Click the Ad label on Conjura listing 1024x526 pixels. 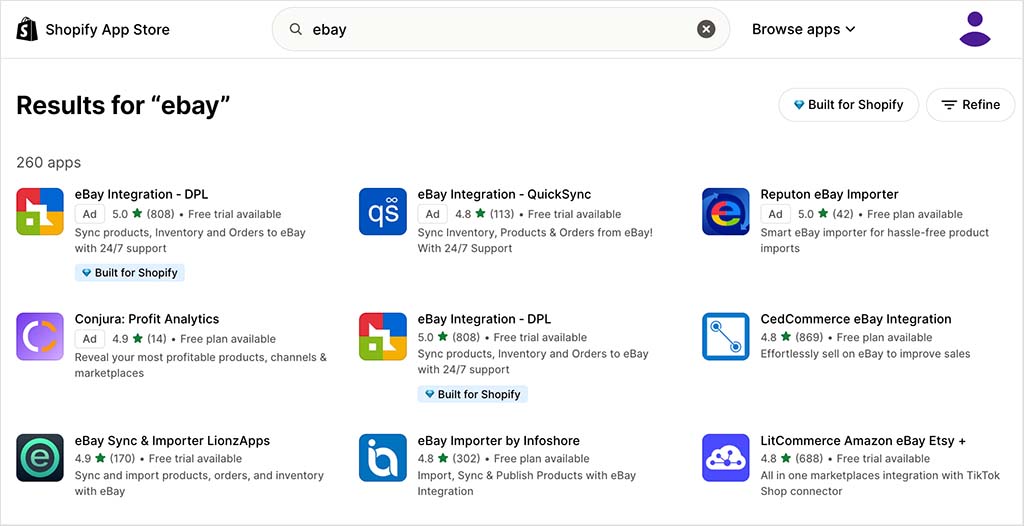pos(89,339)
